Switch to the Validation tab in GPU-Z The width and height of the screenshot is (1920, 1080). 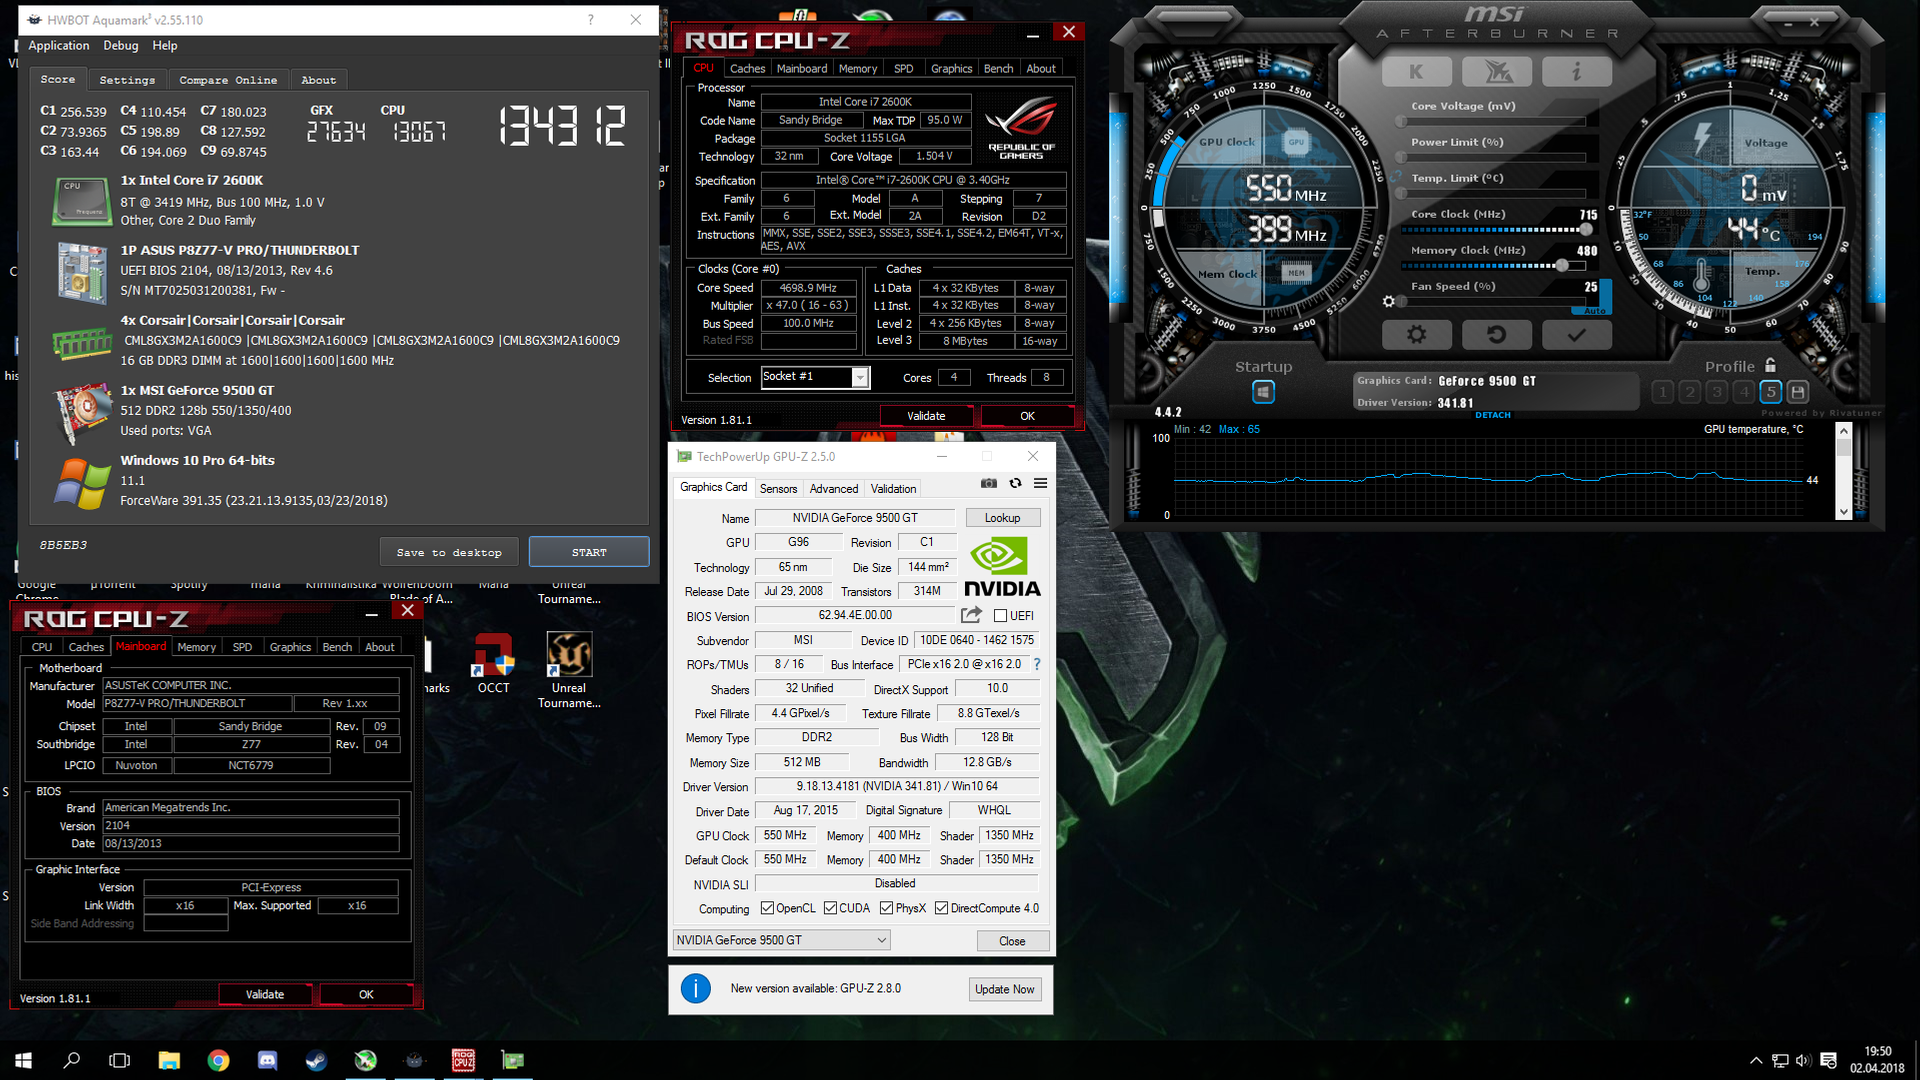click(x=892, y=488)
